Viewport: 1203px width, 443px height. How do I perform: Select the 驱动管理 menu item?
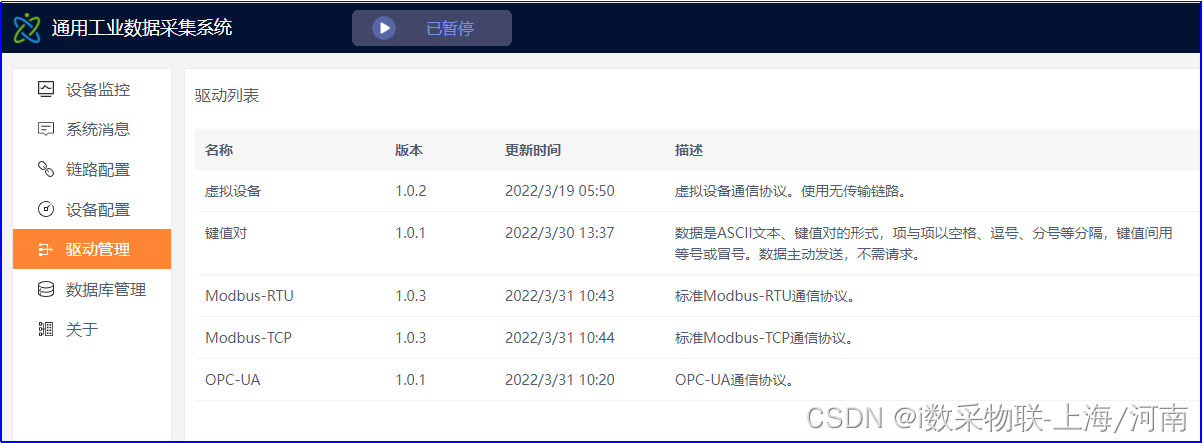92,249
